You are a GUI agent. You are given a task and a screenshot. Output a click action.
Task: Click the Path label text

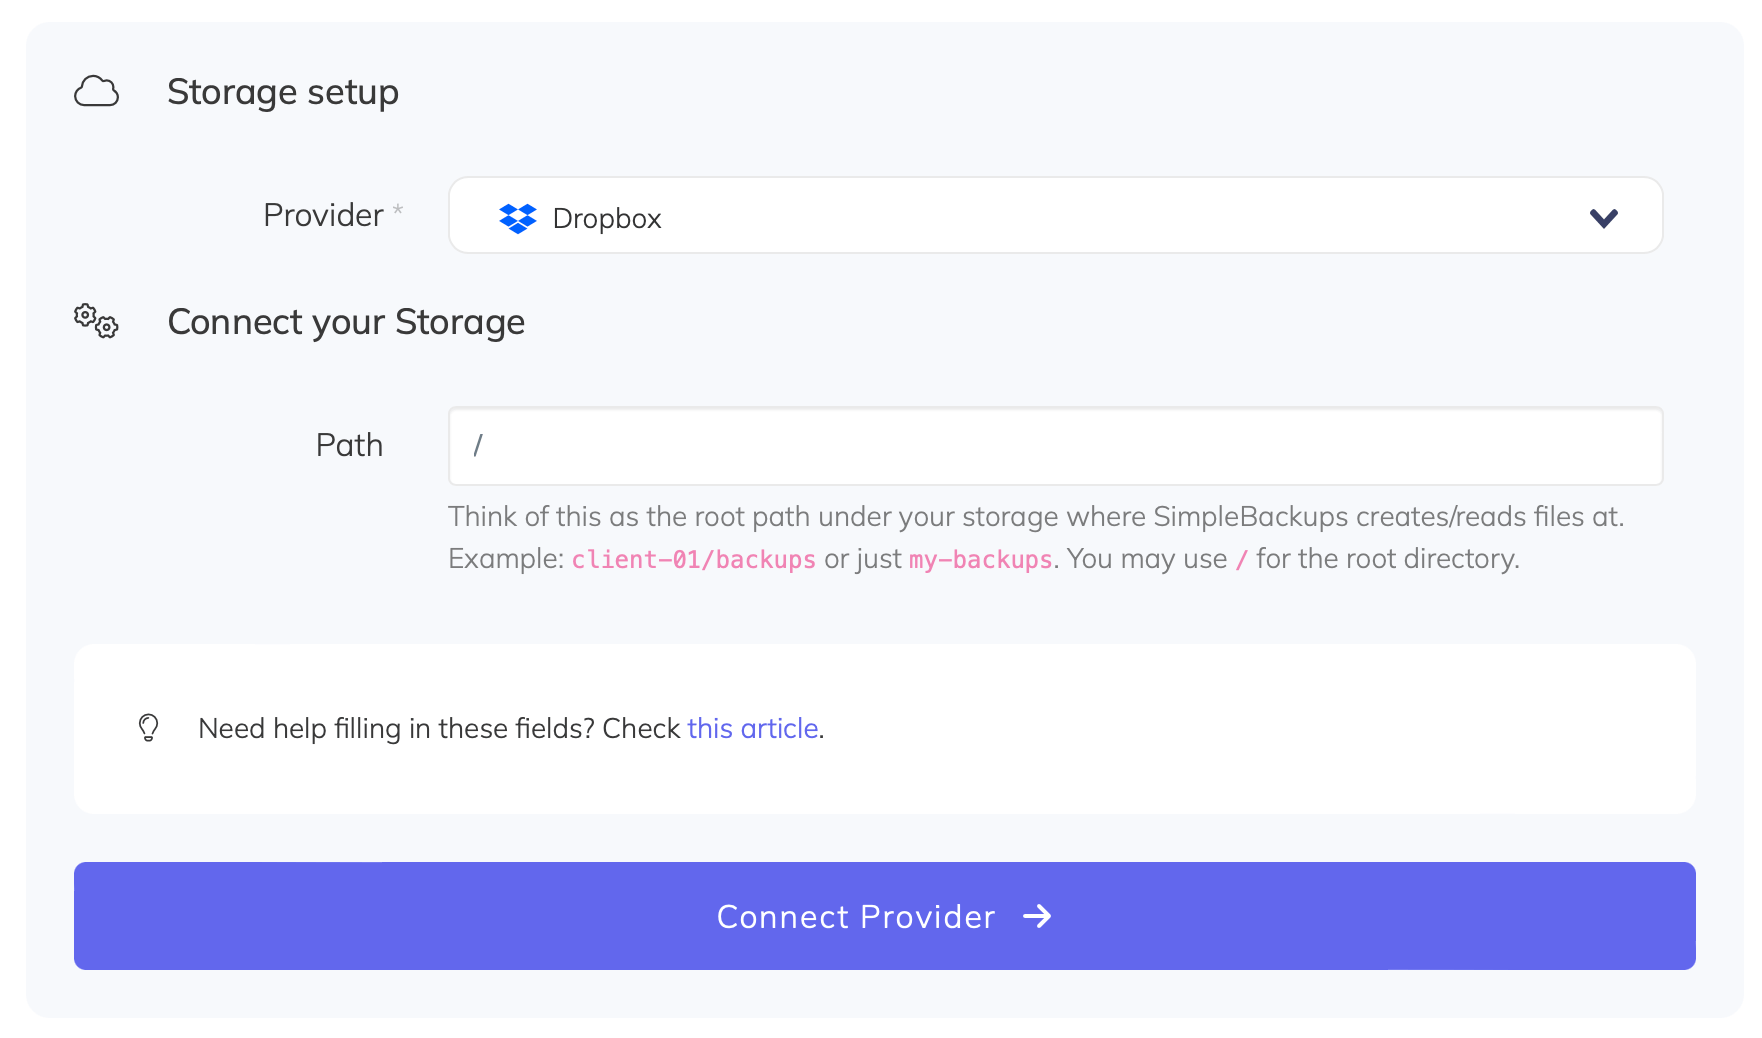[349, 445]
